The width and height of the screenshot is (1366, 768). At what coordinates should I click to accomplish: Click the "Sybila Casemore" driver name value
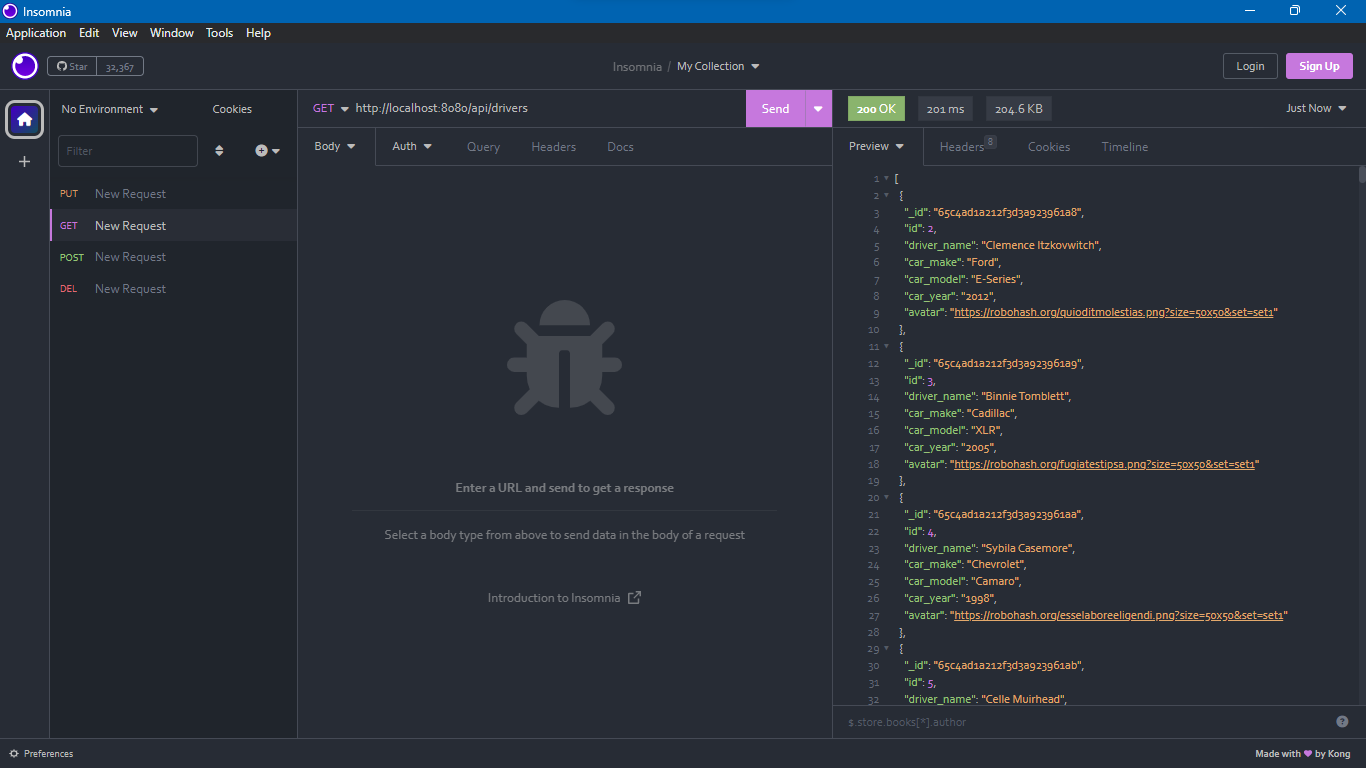1028,548
